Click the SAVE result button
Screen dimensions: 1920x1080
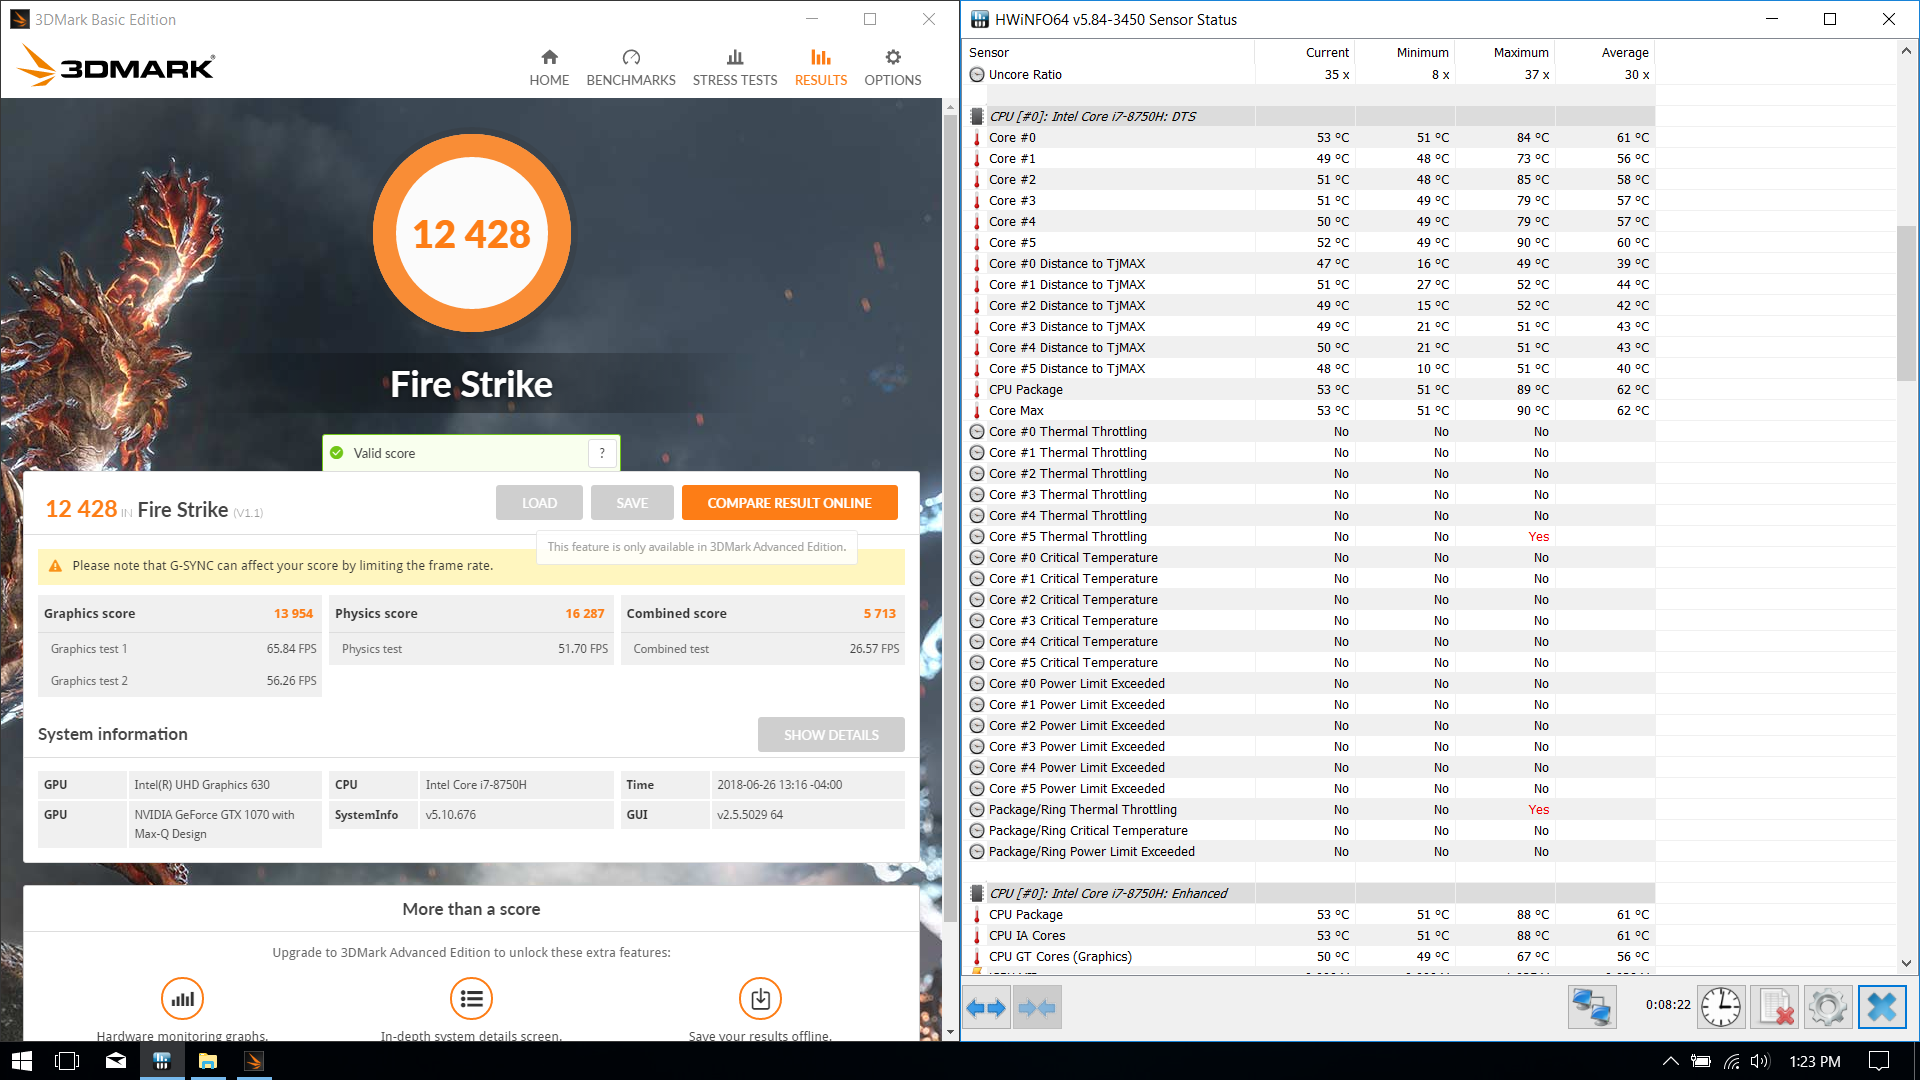(632, 503)
